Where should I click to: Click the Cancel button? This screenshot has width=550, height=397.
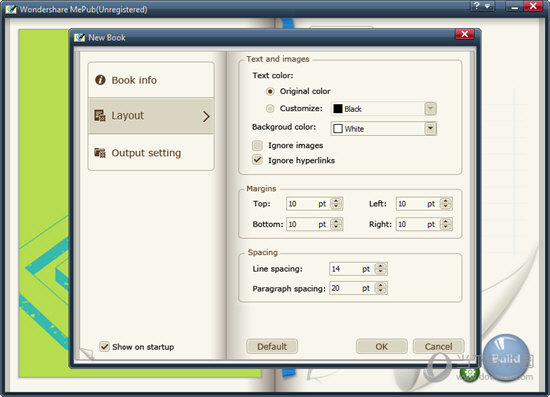coord(438,346)
